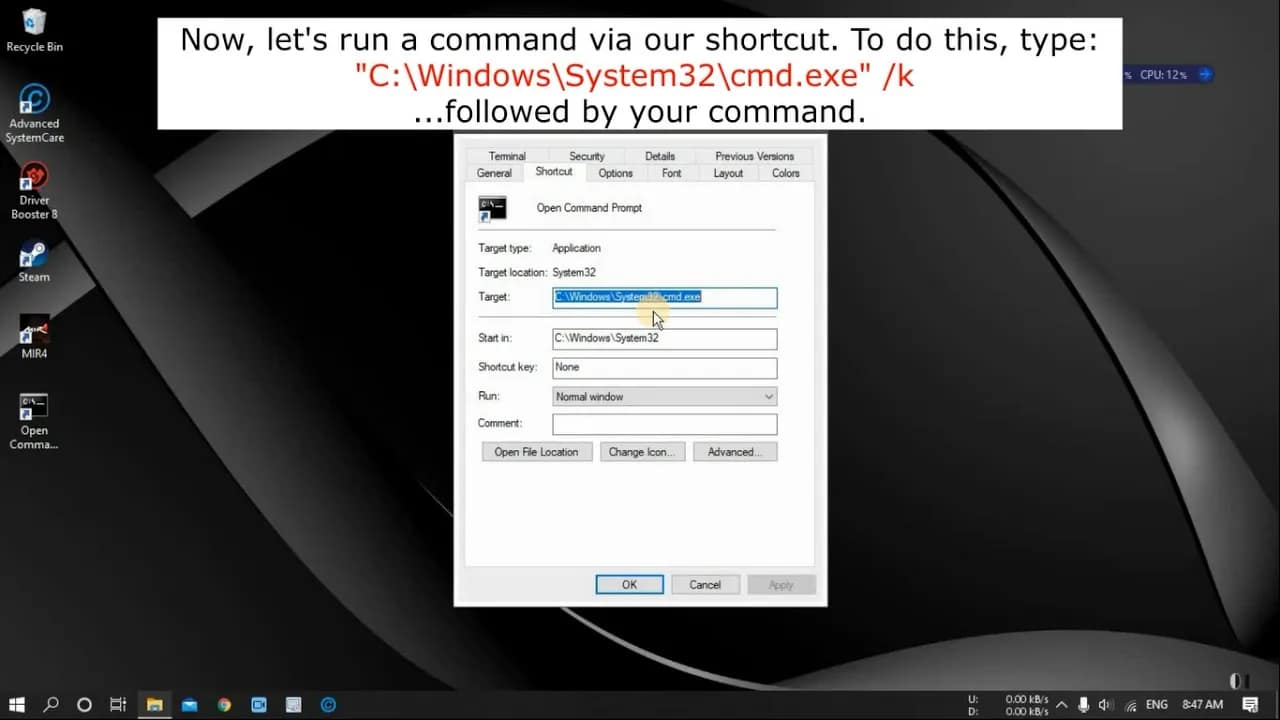Open the MIR4 desktop icon
Screen dimensions: 1280x720
(33, 338)
